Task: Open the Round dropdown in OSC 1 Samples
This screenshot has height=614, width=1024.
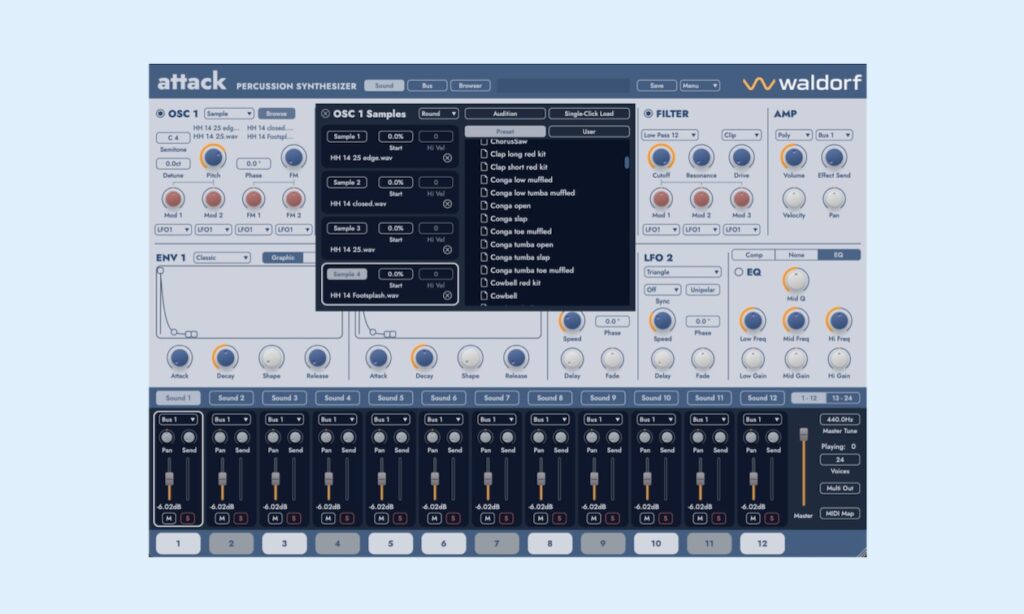Action: (438, 114)
